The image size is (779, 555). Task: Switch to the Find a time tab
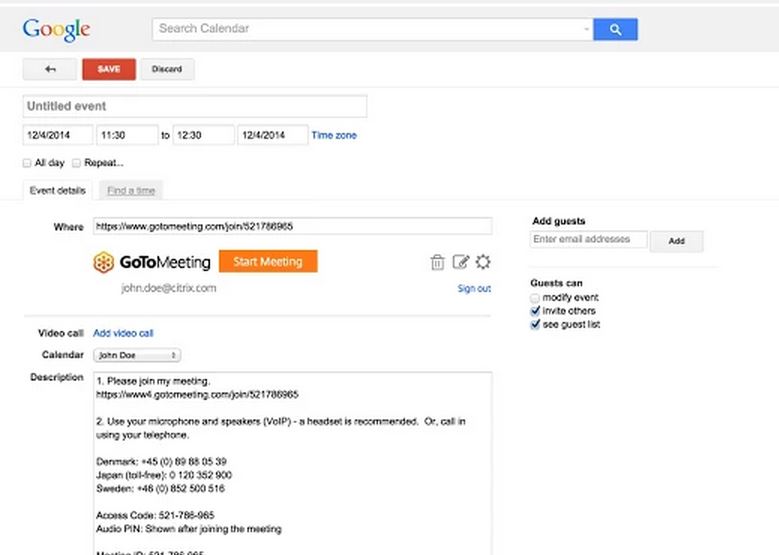(131, 191)
